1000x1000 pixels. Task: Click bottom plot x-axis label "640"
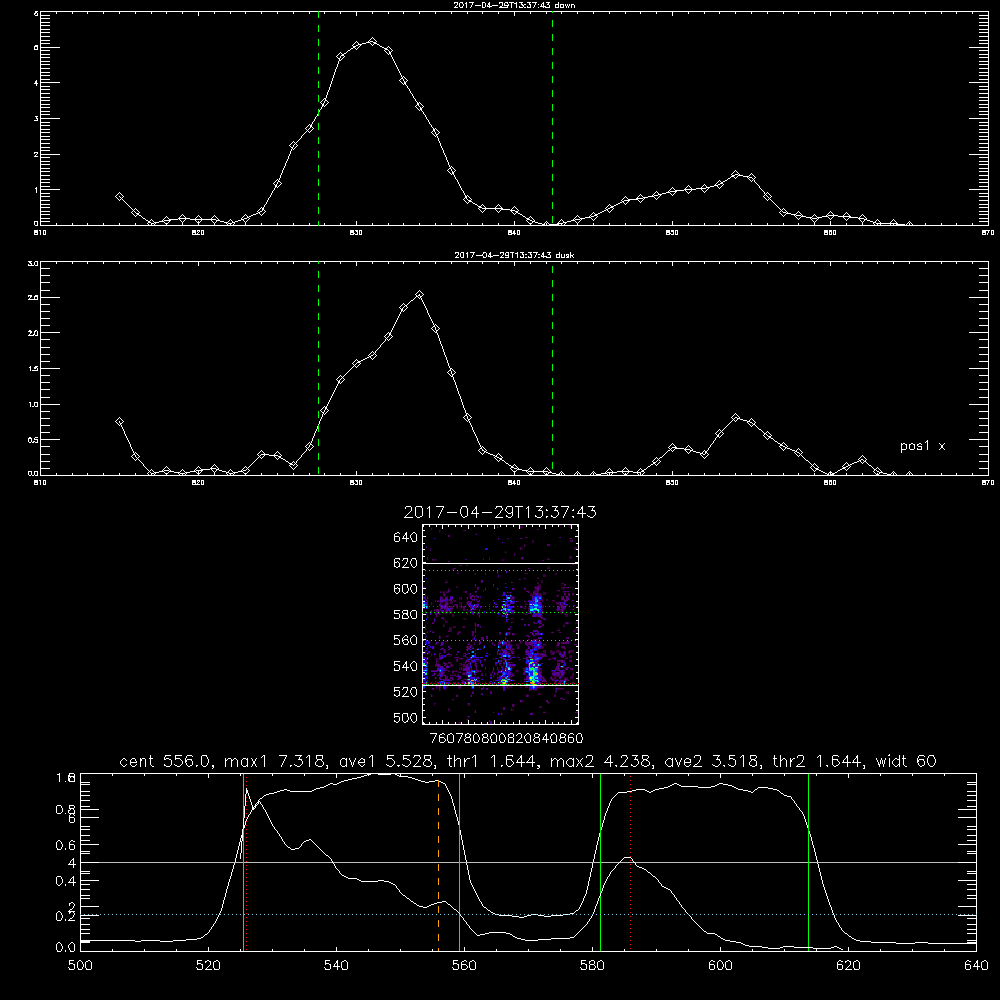point(976,966)
